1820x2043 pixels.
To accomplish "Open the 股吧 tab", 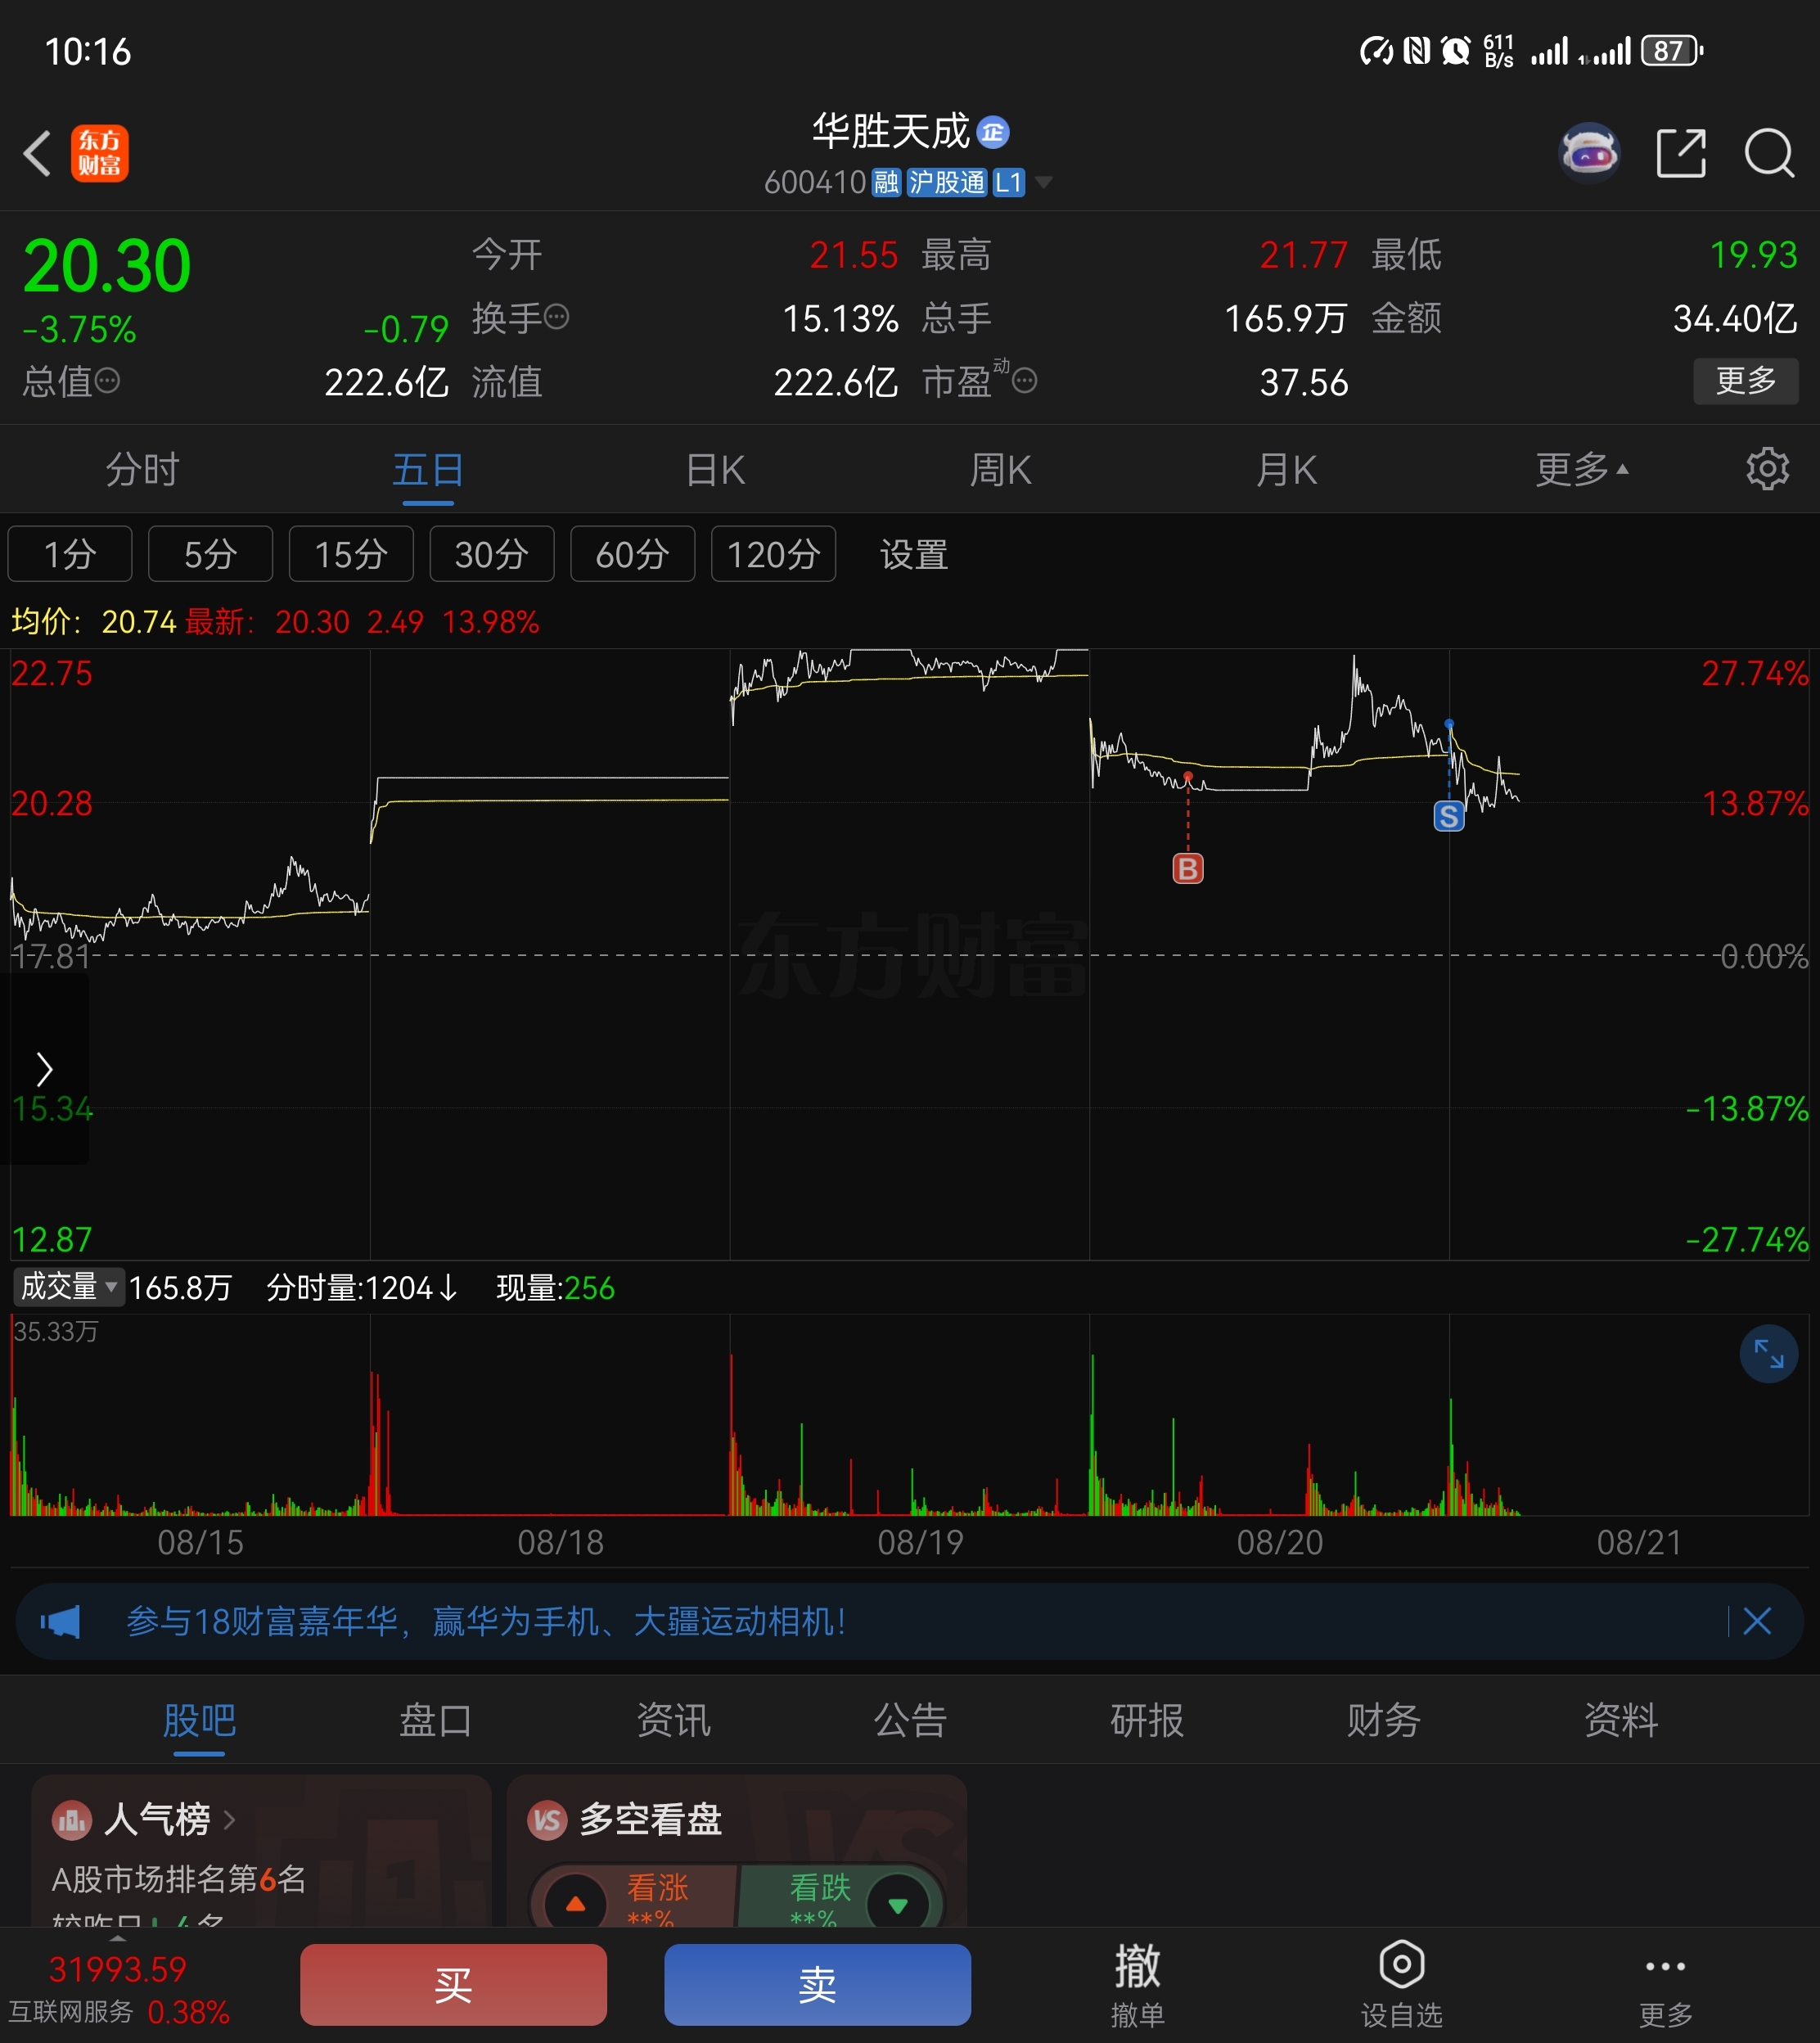I will pos(199,1720).
